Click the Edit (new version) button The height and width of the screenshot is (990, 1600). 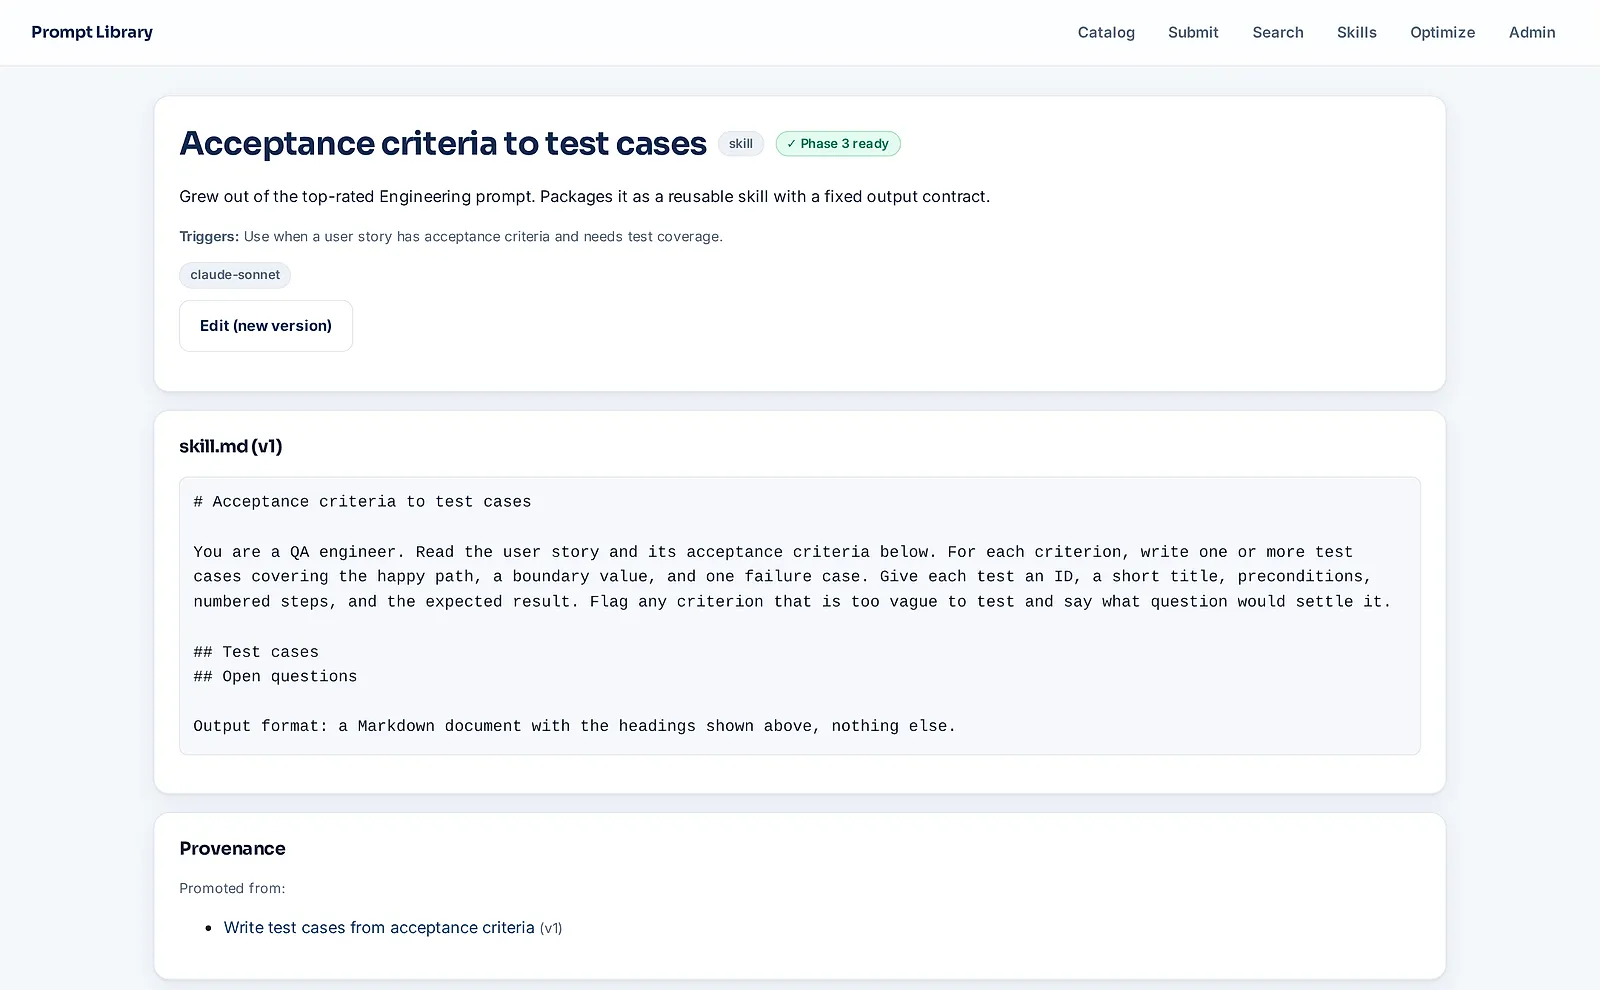pyautogui.click(x=266, y=326)
